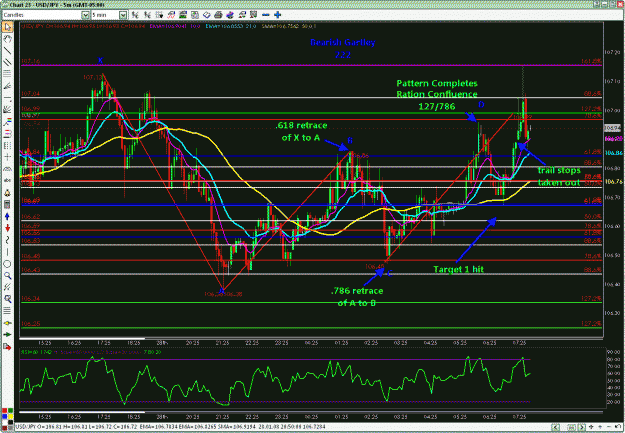Click the Bearish Gartley title text
Image resolution: width=625 pixels, height=433 pixels.
pos(343,42)
